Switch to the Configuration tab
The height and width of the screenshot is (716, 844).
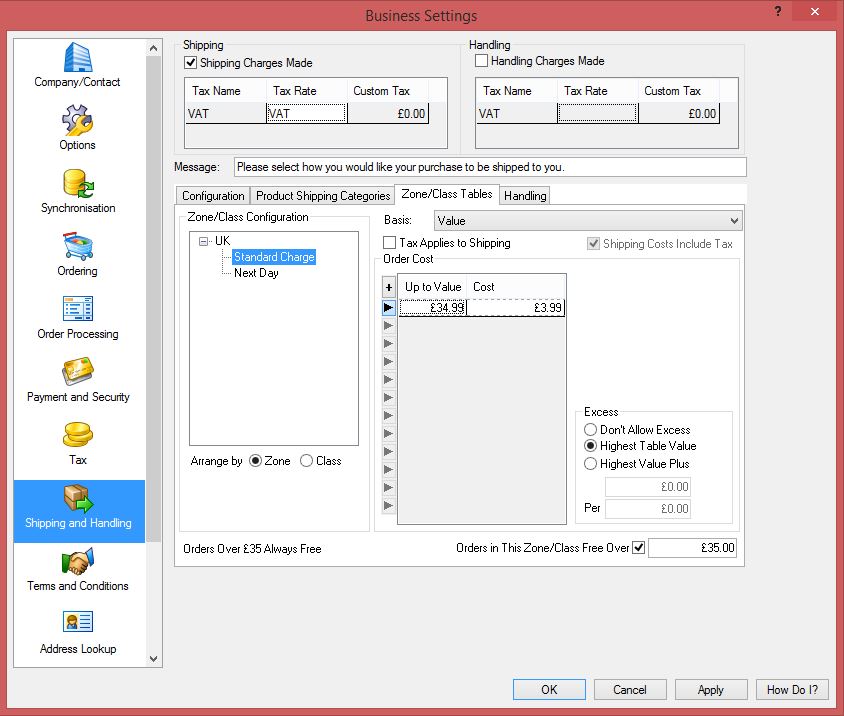(x=213, y=196)
